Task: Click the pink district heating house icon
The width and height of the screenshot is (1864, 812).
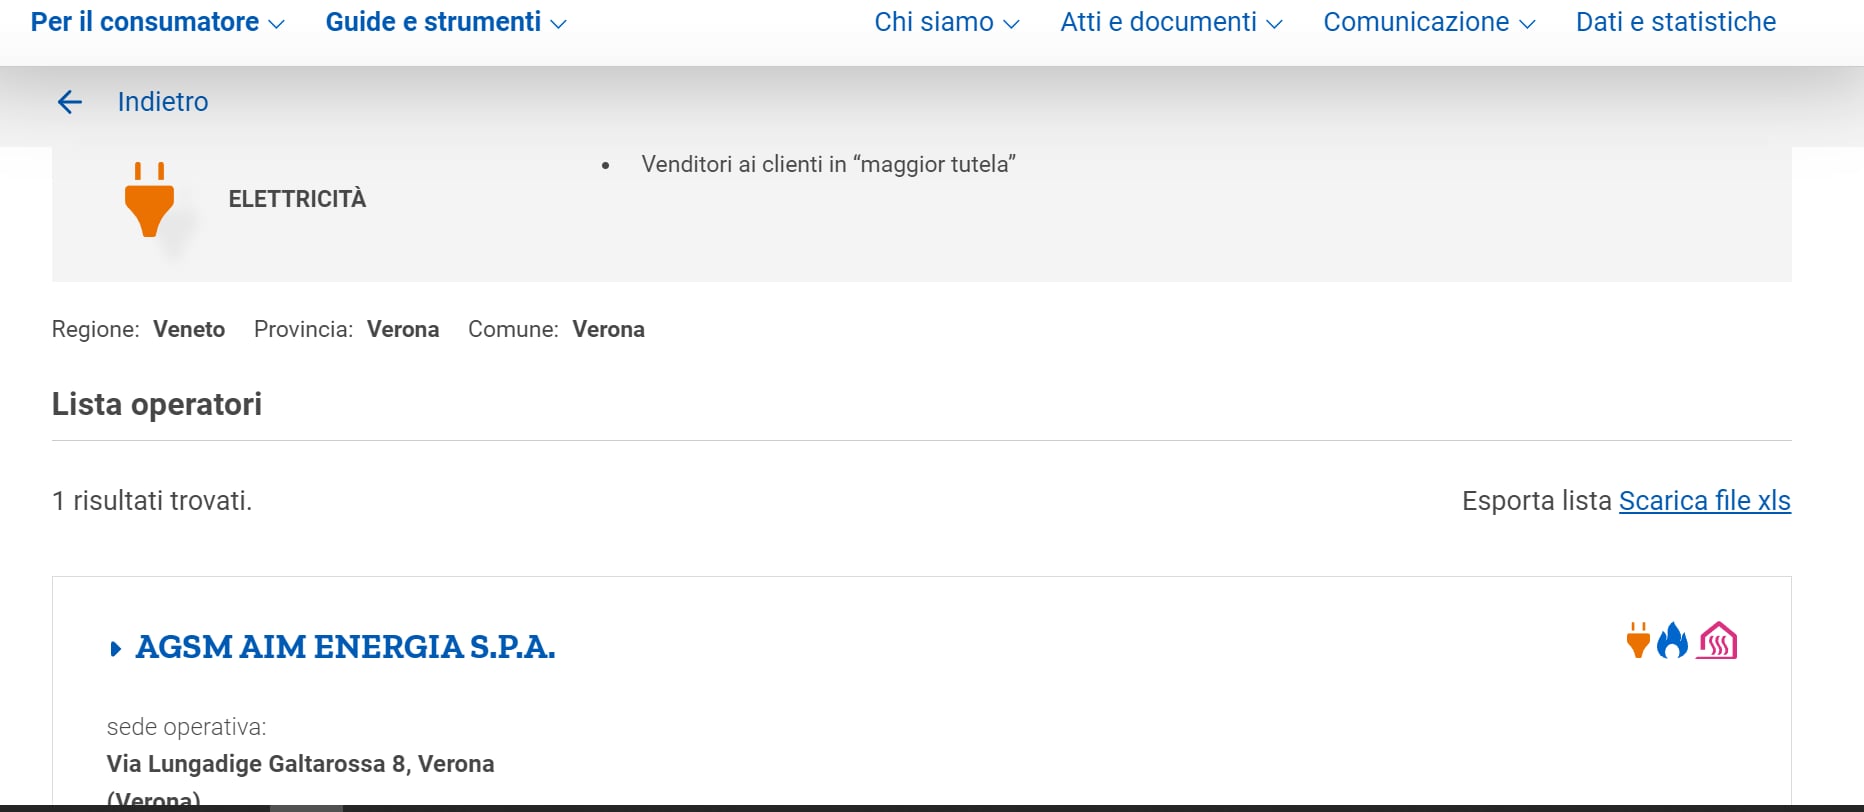Action: point(1717,641)
